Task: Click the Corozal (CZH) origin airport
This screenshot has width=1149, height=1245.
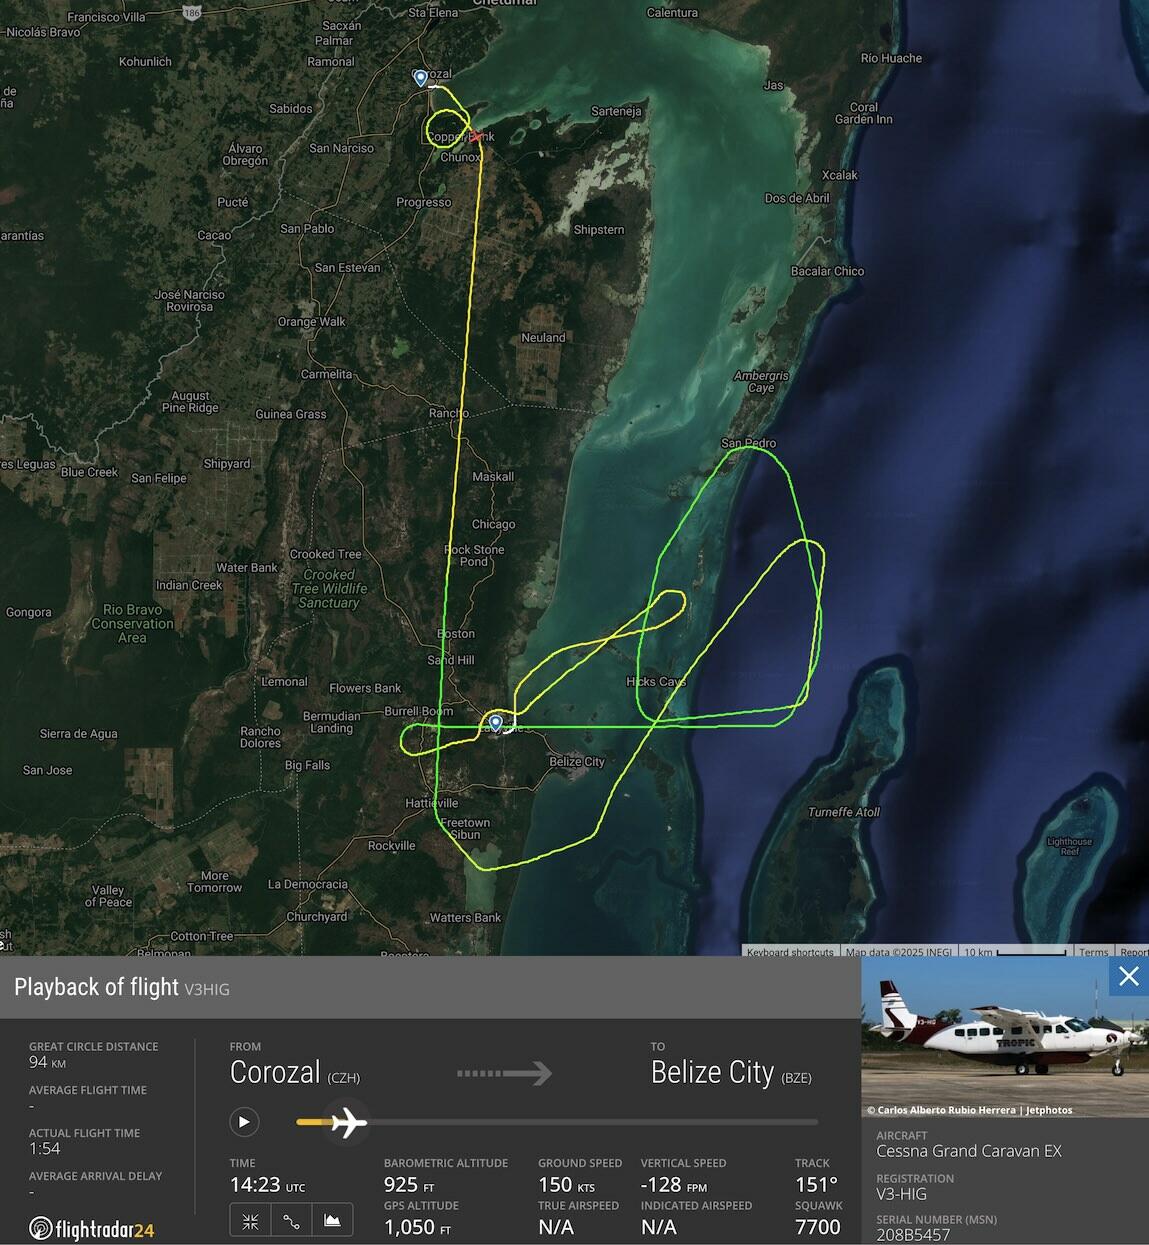Action: click(295, 1072)
